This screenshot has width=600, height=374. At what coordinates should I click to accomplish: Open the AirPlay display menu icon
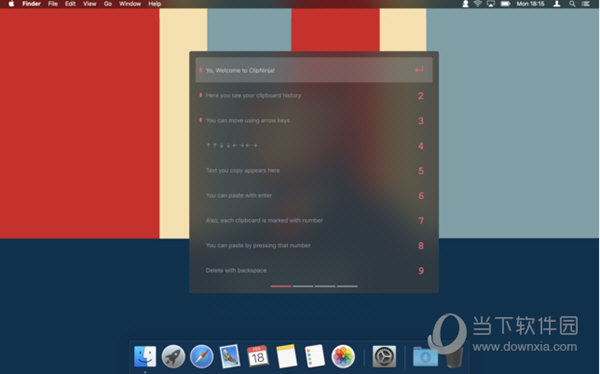pos(491,4)
